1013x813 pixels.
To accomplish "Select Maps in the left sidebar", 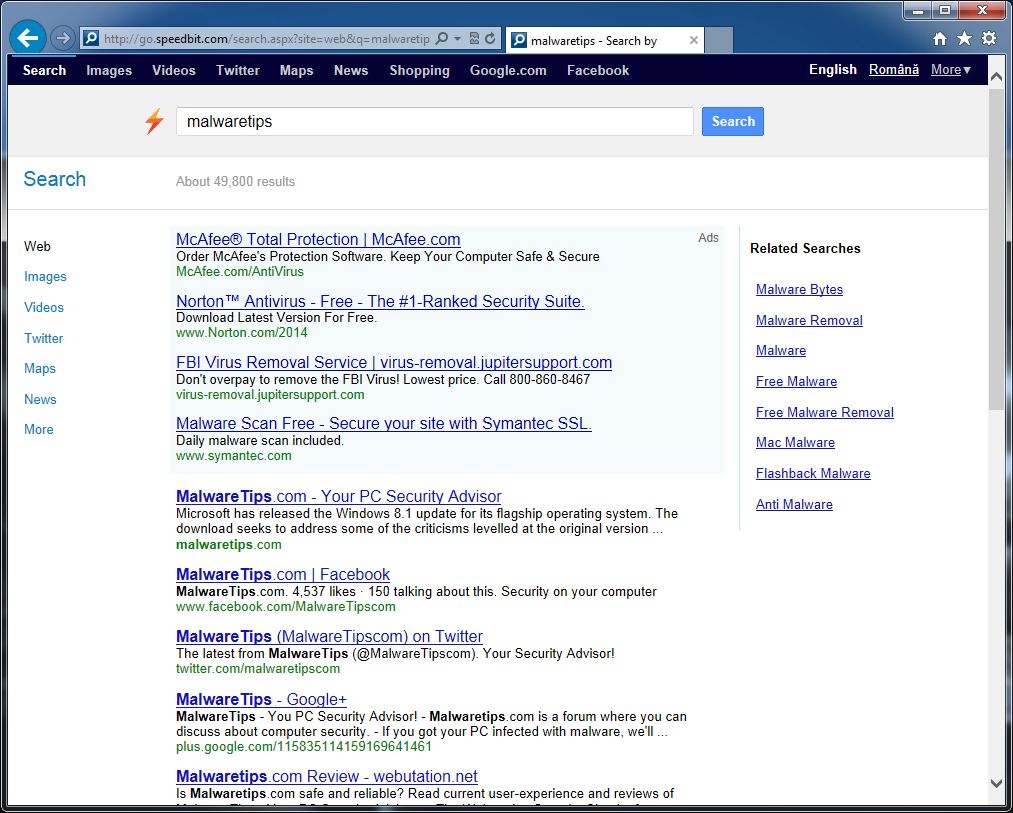I will [x=40, y=368].
